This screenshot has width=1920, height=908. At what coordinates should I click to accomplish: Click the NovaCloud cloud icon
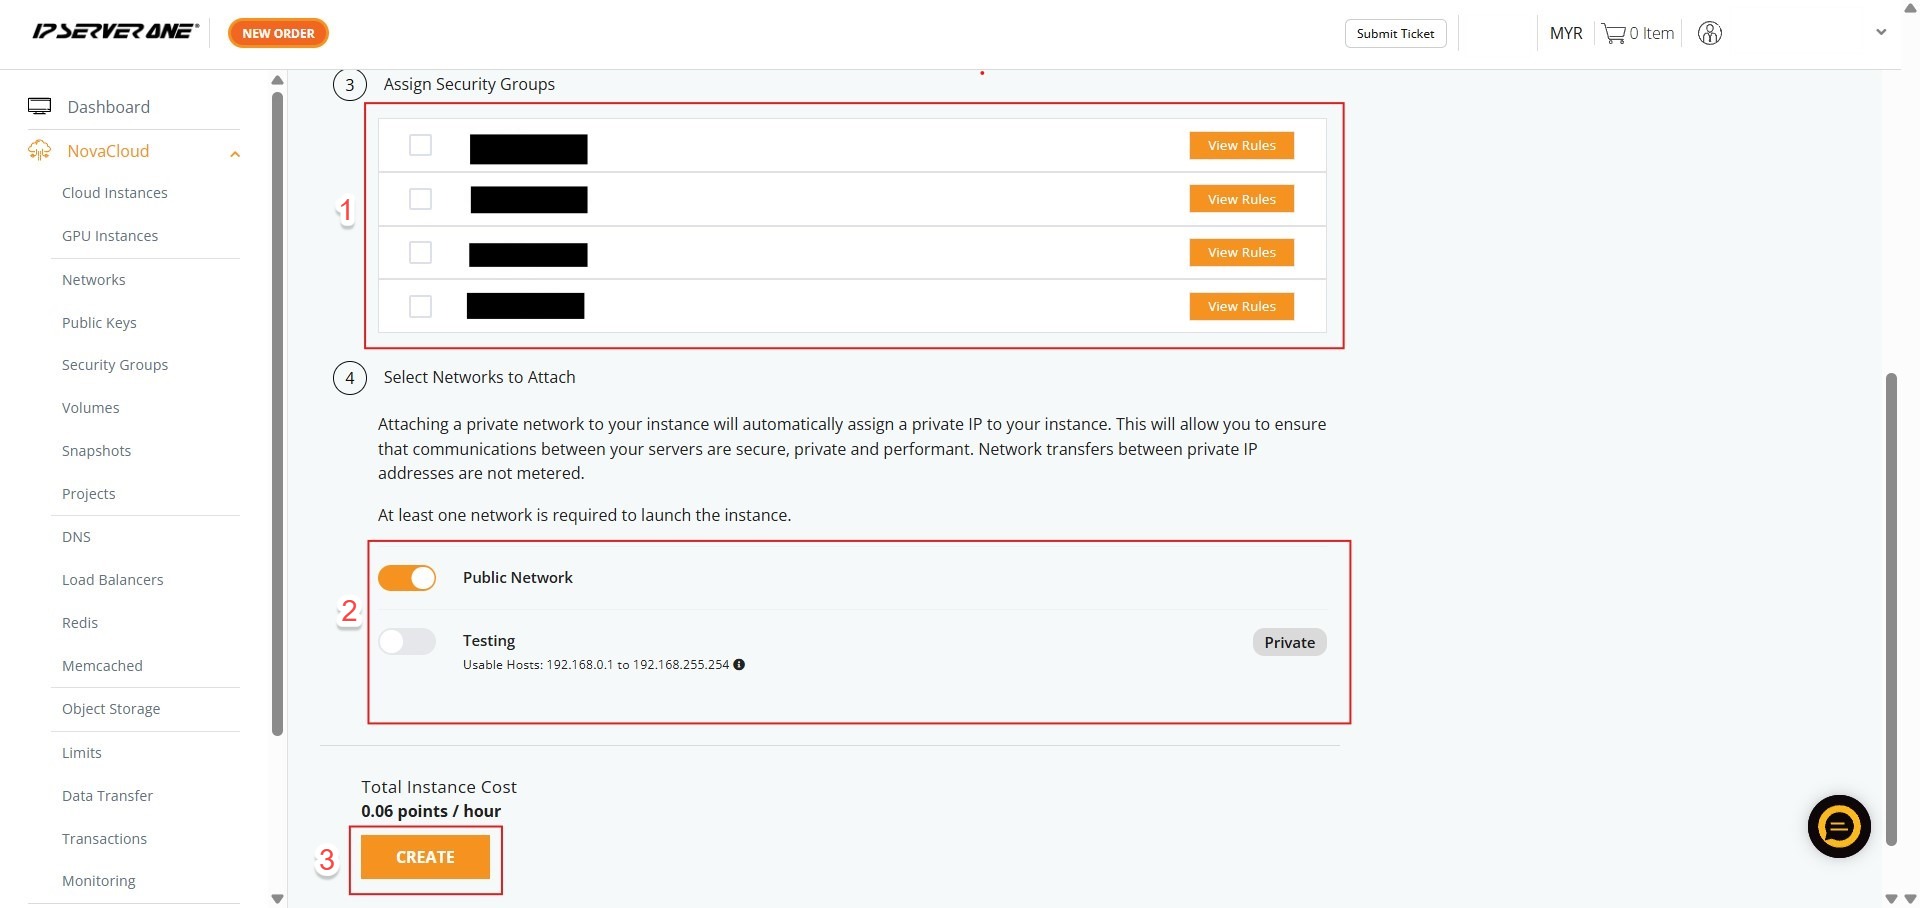click(40, 151)
